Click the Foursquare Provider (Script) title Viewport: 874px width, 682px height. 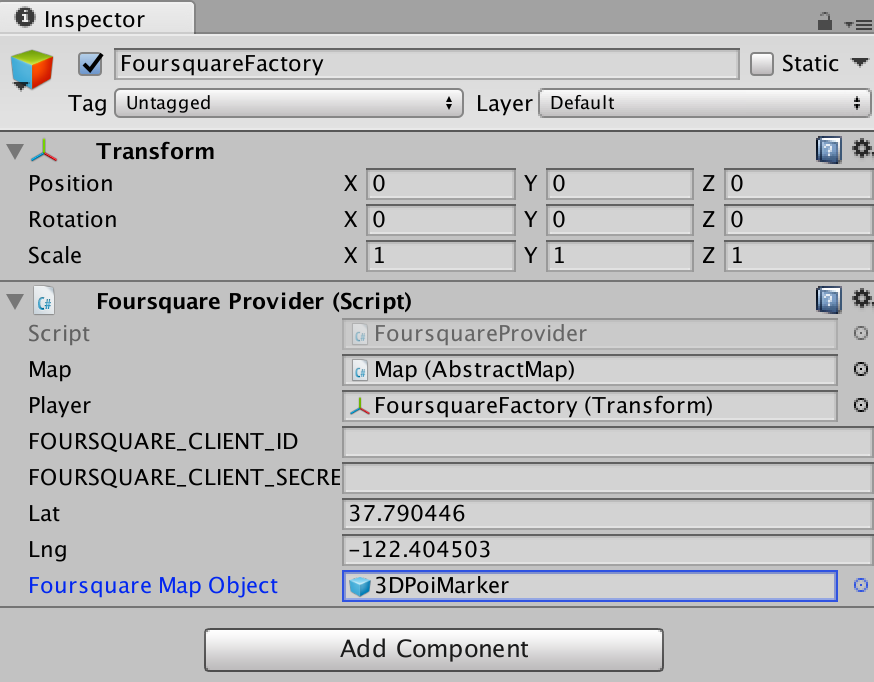pyautogui.click(x=254, y=301)
